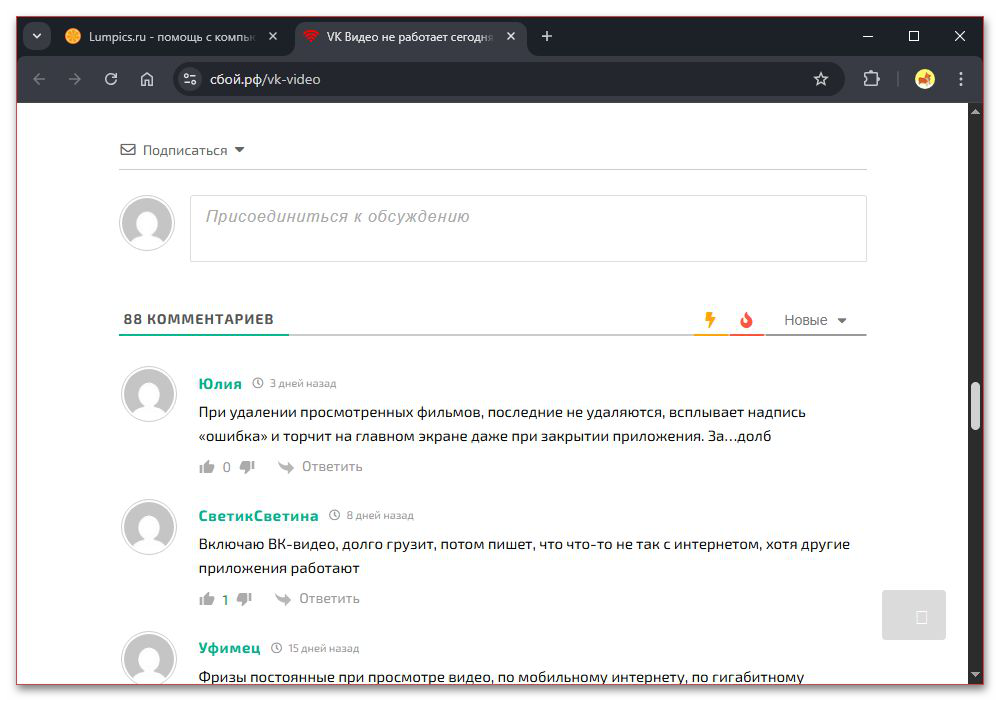Sort by hottest thread flame icon

coord(746,320)
